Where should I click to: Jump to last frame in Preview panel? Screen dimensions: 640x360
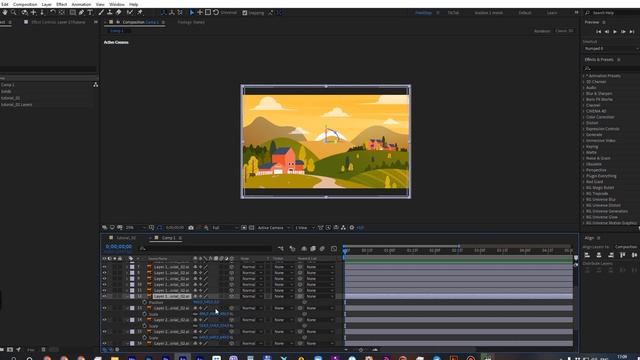(632, 31)
